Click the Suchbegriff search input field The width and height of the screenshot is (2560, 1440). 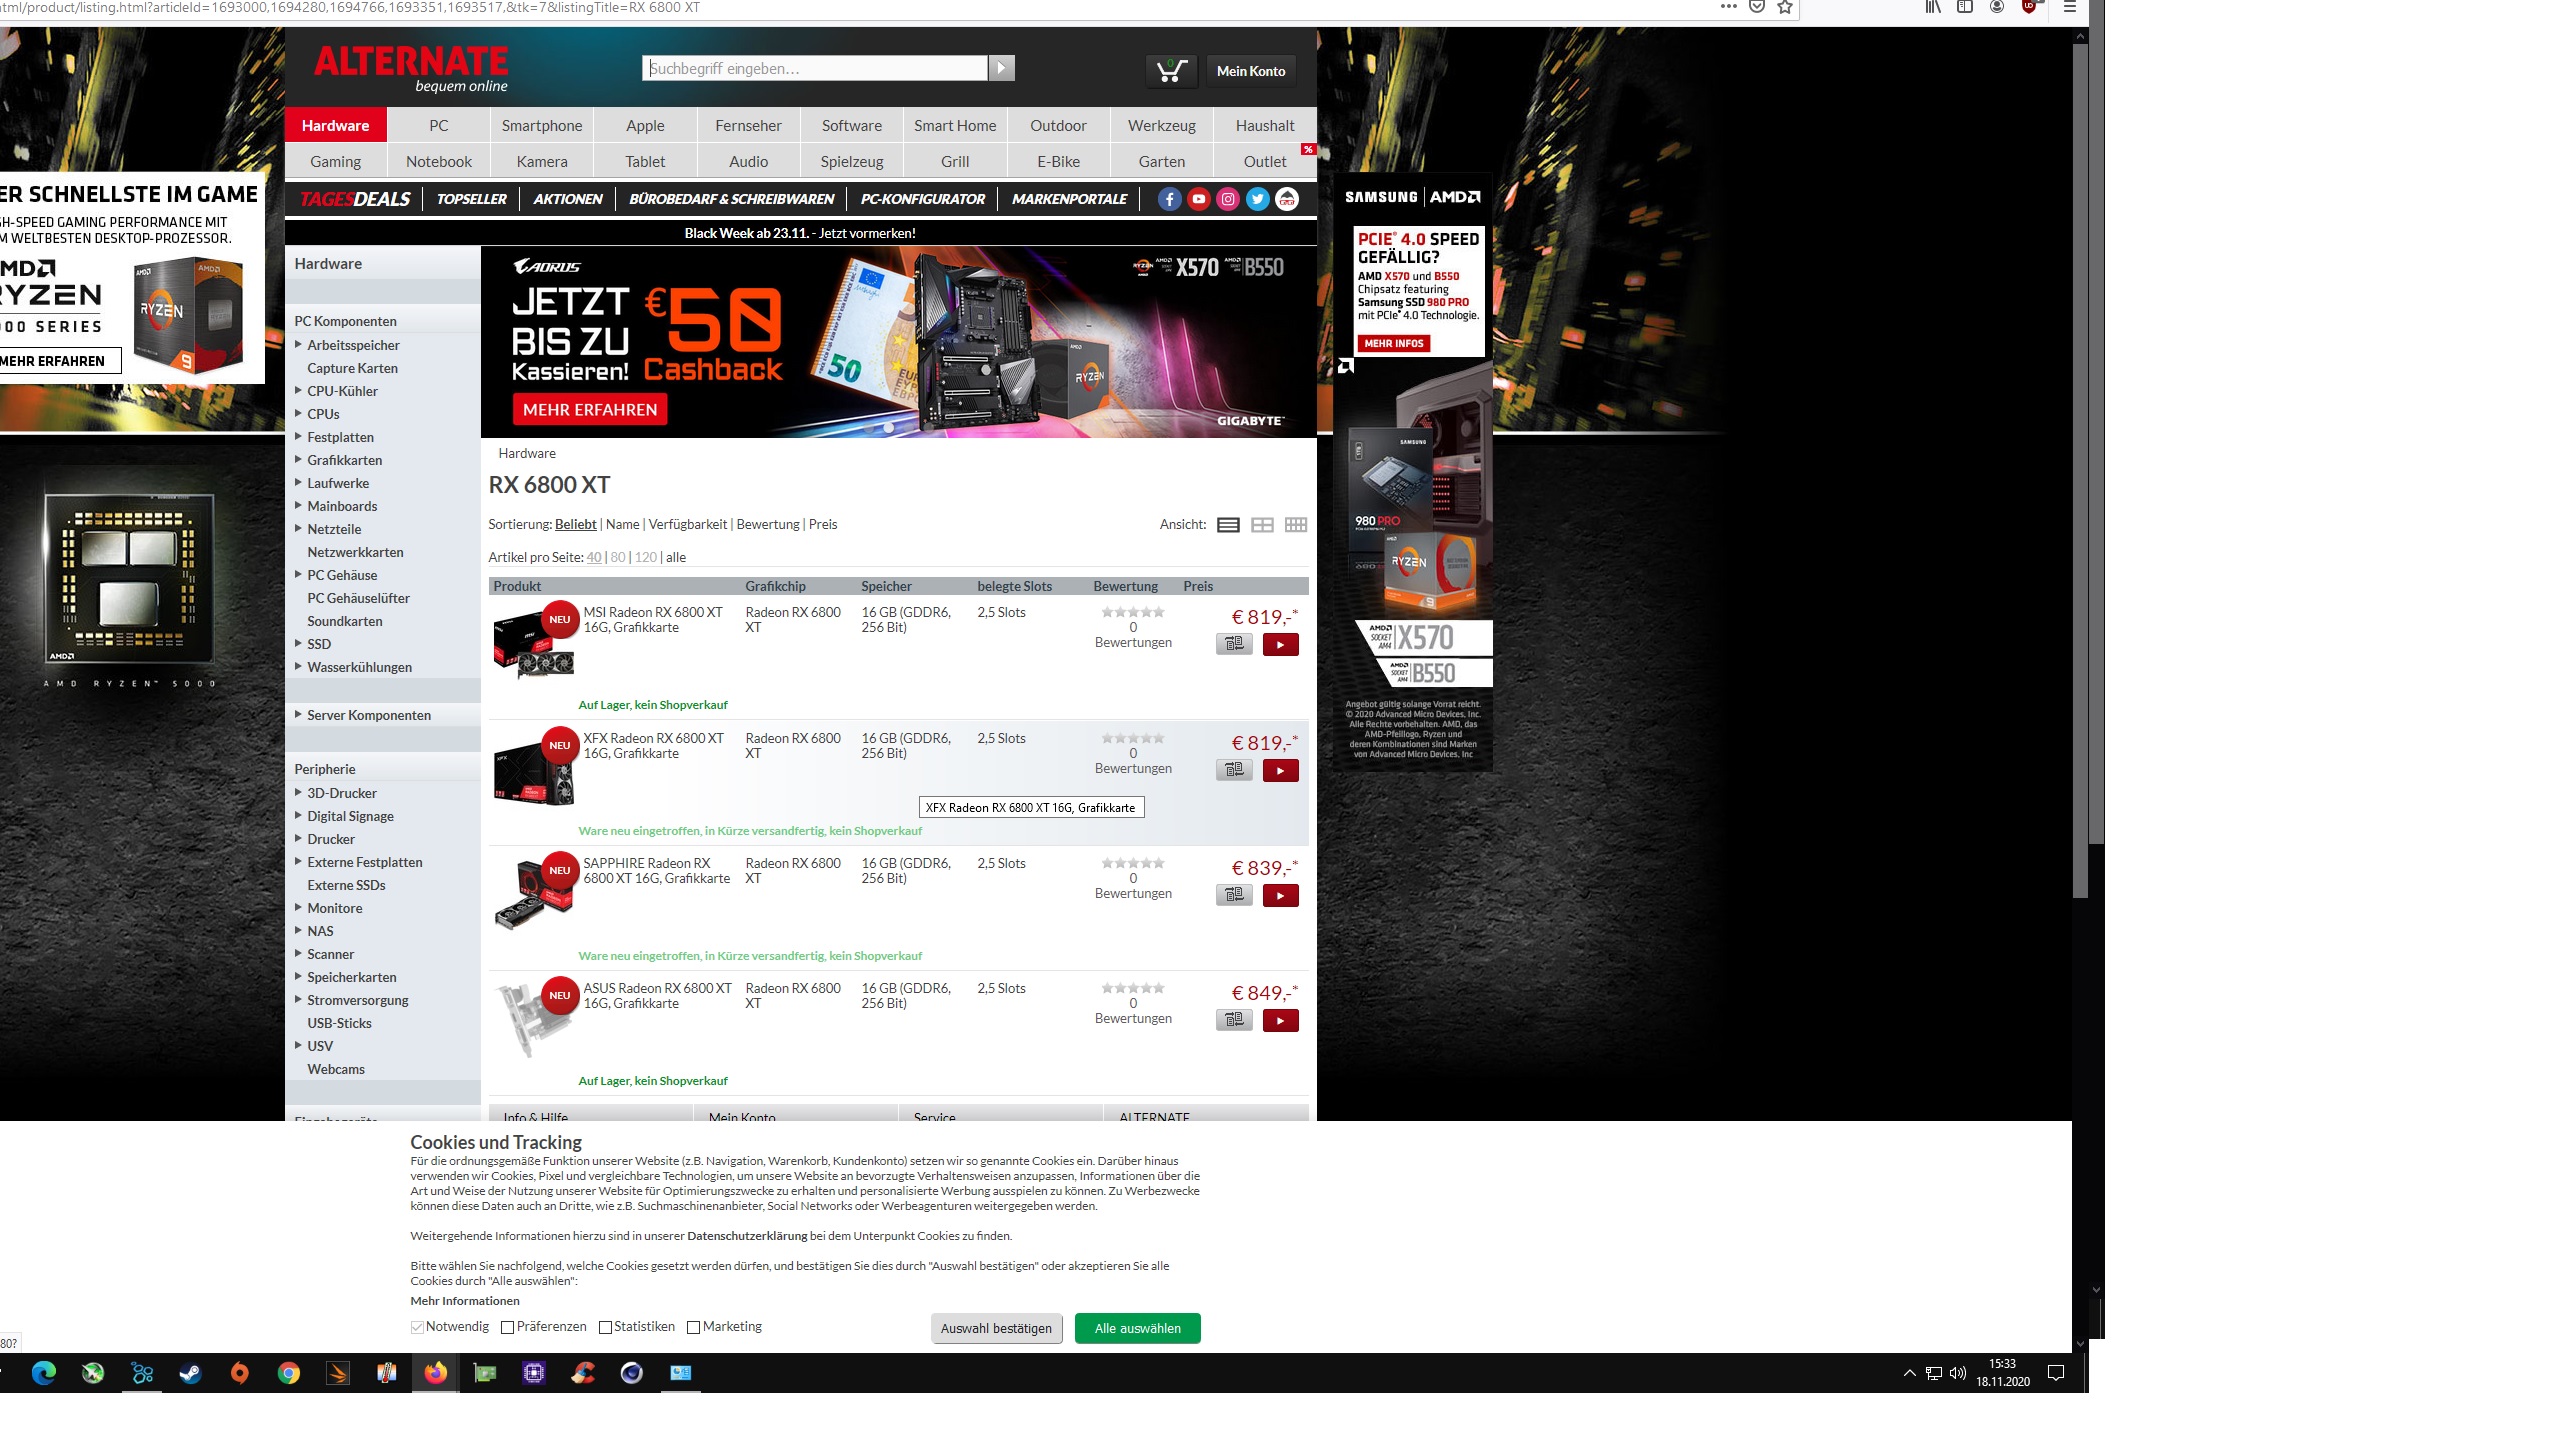[814, 68]
